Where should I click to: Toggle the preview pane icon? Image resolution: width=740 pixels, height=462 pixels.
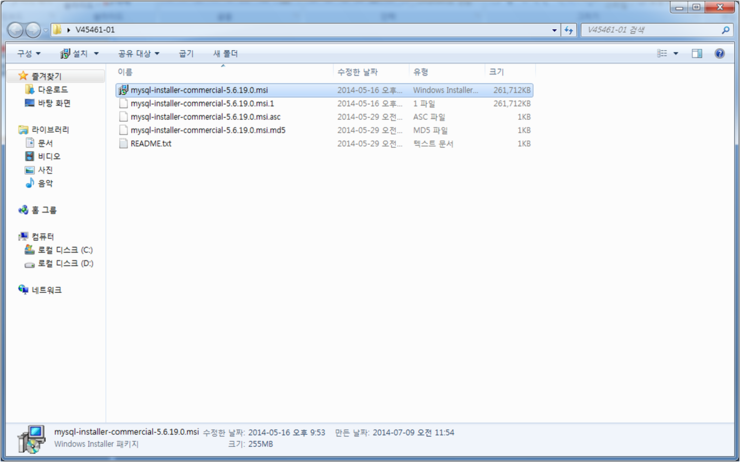(697, 53)
